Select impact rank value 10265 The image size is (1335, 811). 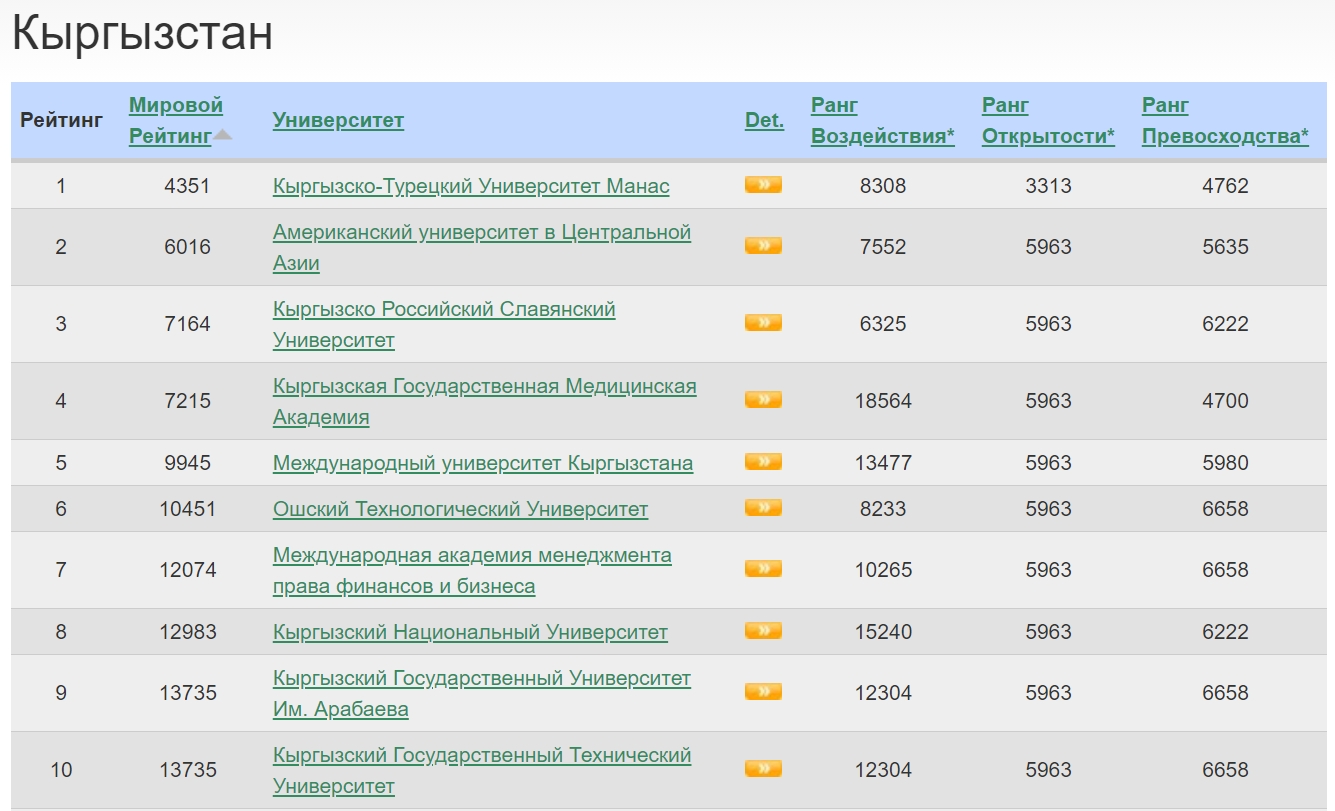point(883,570)
